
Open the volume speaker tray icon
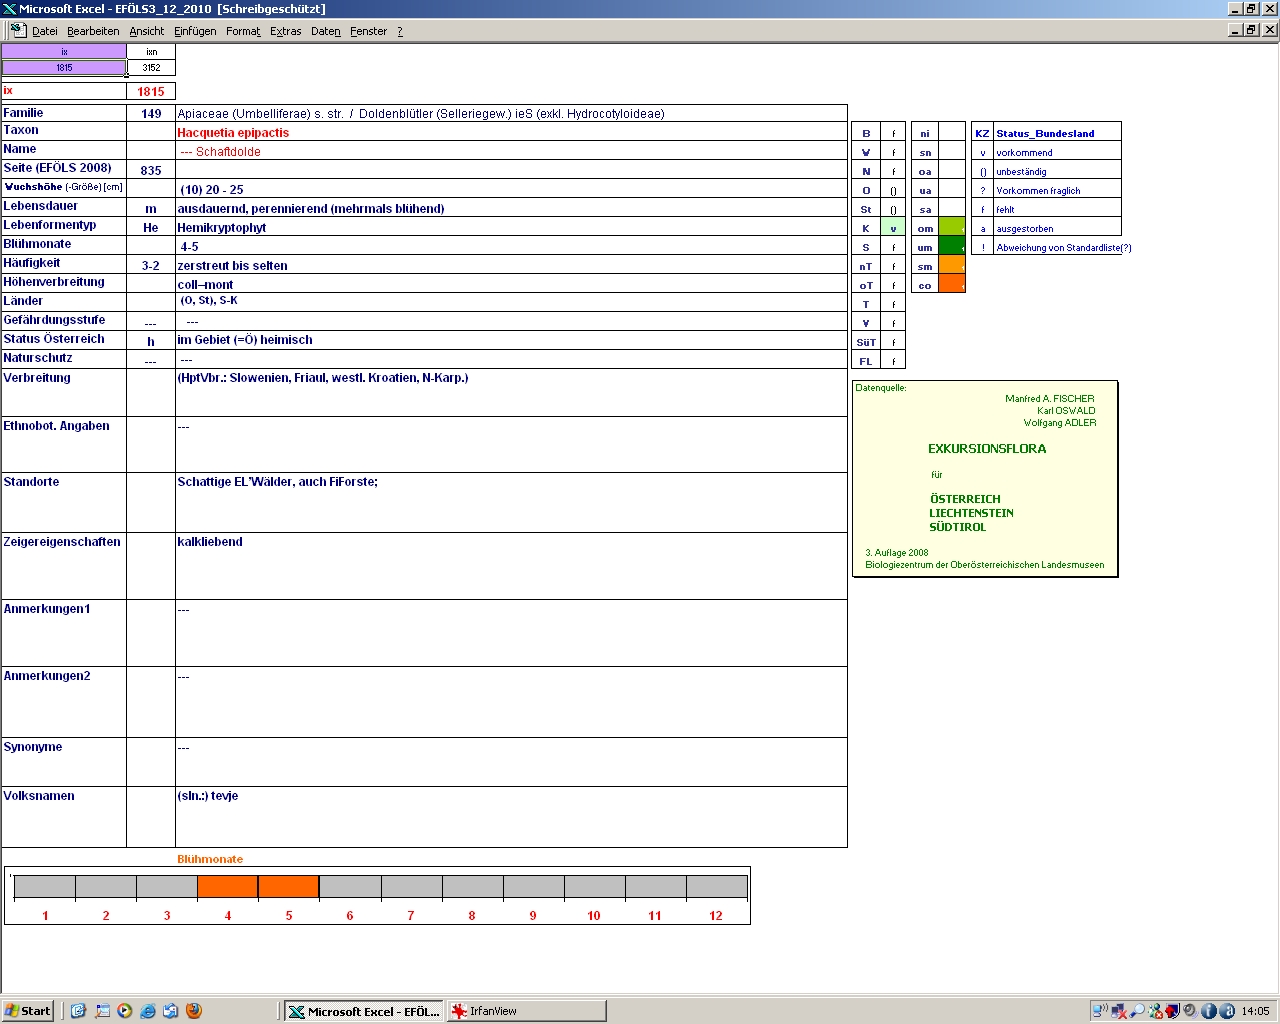point(1190,1011)
